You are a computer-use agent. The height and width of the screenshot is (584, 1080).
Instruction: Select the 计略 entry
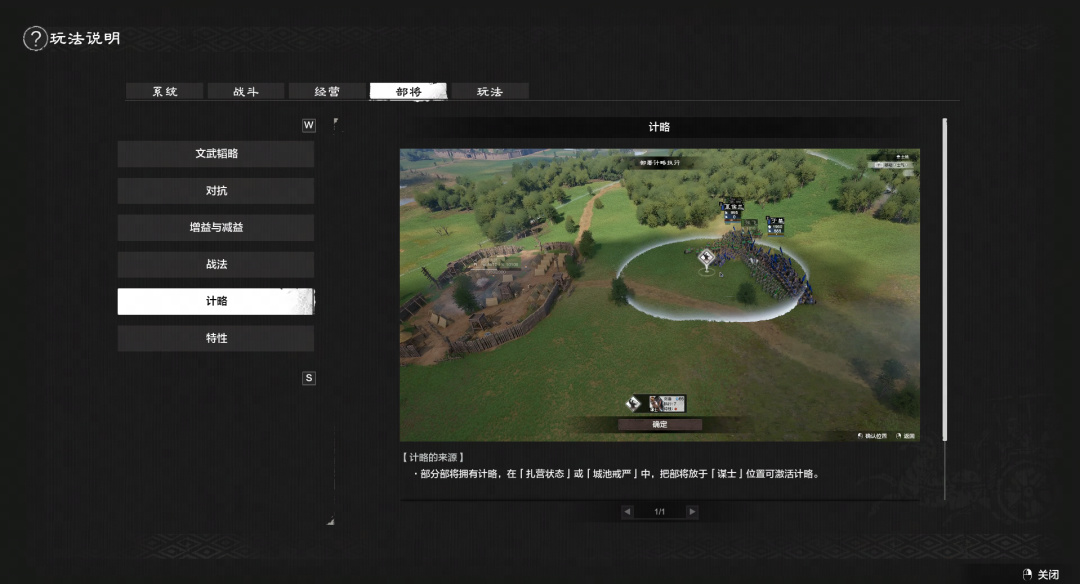tap(216, 301)
